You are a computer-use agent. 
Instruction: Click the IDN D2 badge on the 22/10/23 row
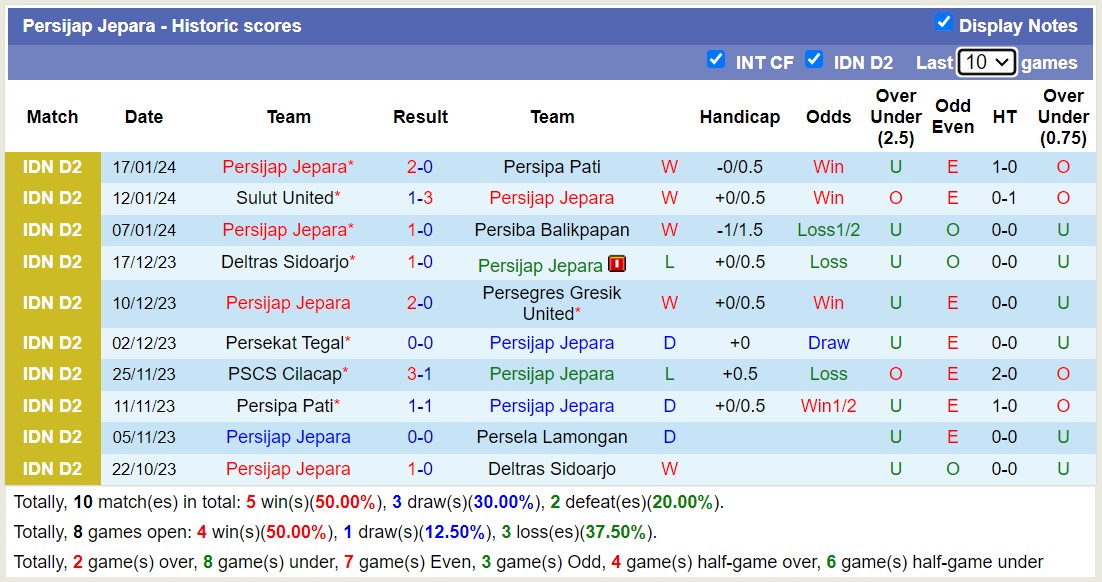click(52, 468)
